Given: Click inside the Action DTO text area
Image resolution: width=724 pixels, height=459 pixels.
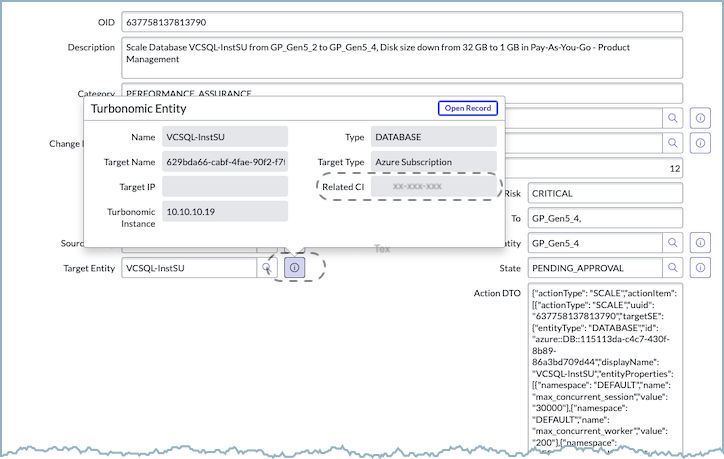Looking at the screenshot, I should 605,367.
